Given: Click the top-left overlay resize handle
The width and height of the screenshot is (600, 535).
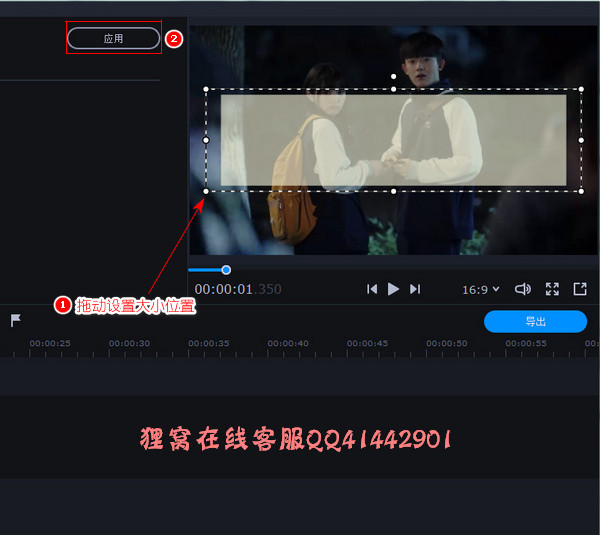Looking at the screenshot, I should click(x=206, y=89).
